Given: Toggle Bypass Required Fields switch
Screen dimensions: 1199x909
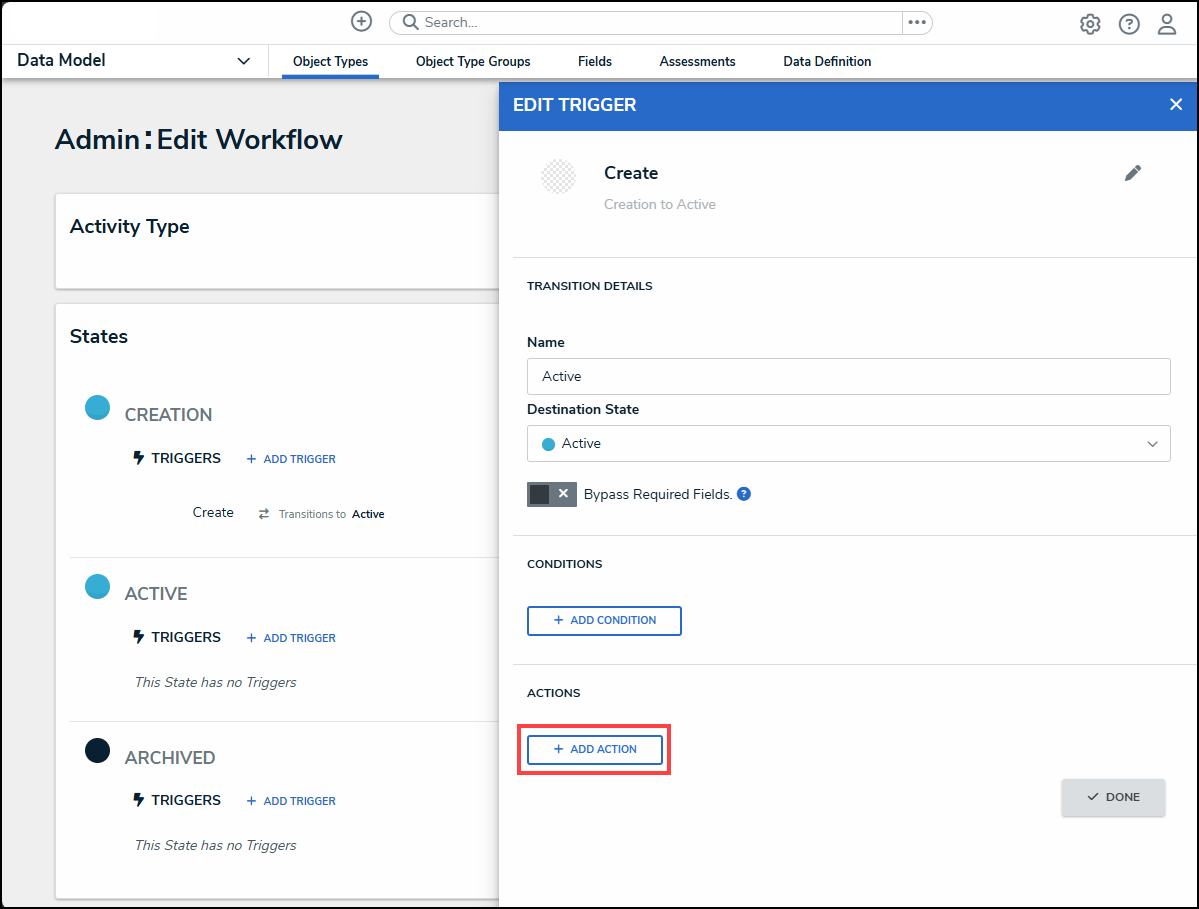Looking at the screenshot, I should pyautogui.click(x=551, y=494).
